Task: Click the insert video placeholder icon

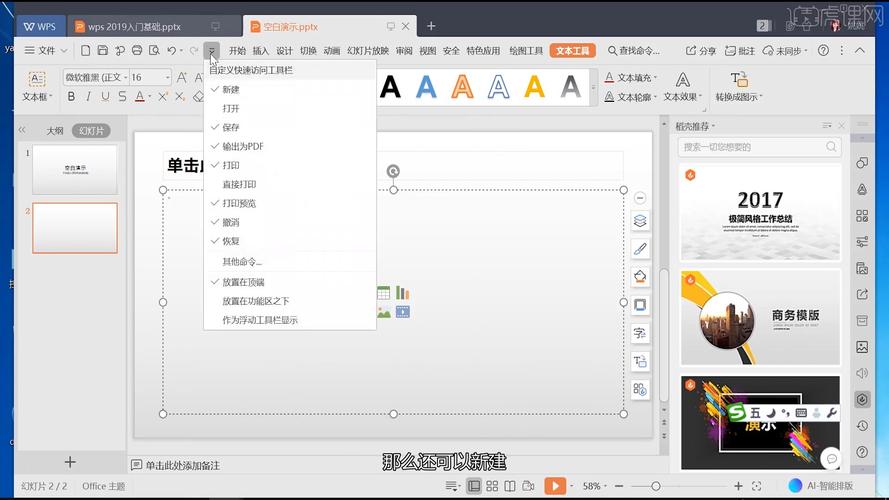Action: point(403,312)
